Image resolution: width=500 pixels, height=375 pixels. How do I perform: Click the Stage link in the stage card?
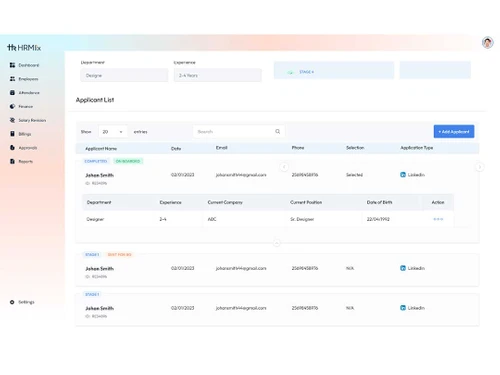click(x=306, y=72)
